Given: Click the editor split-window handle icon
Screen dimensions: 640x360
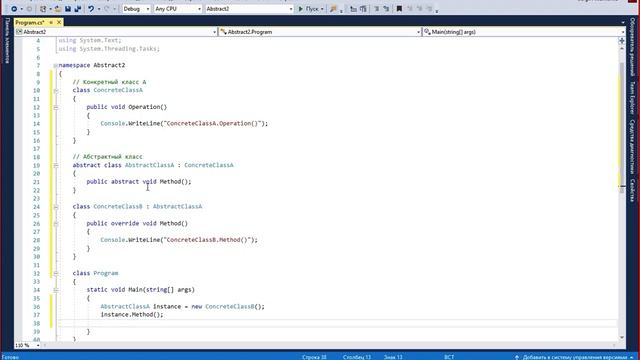Looking at the screenshot, I should 622,41.
